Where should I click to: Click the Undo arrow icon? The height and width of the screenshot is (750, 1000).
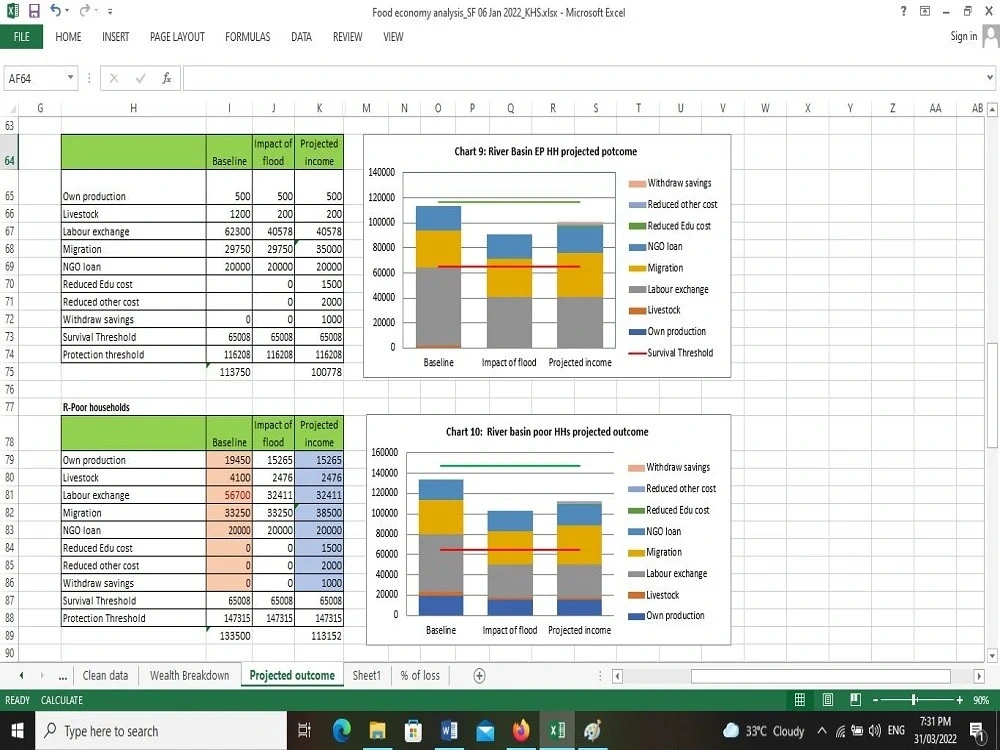pyautogui.click(x=55, y=11)
